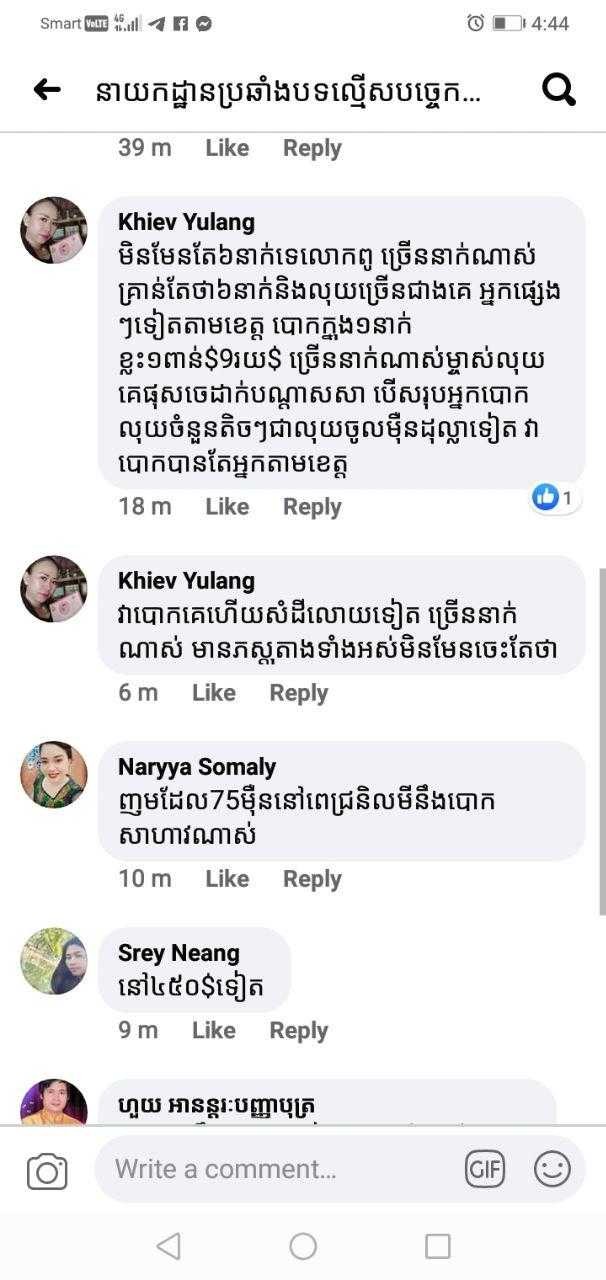
Task: Click the vertical scrollbar on the right
Action: coord(601,740)
